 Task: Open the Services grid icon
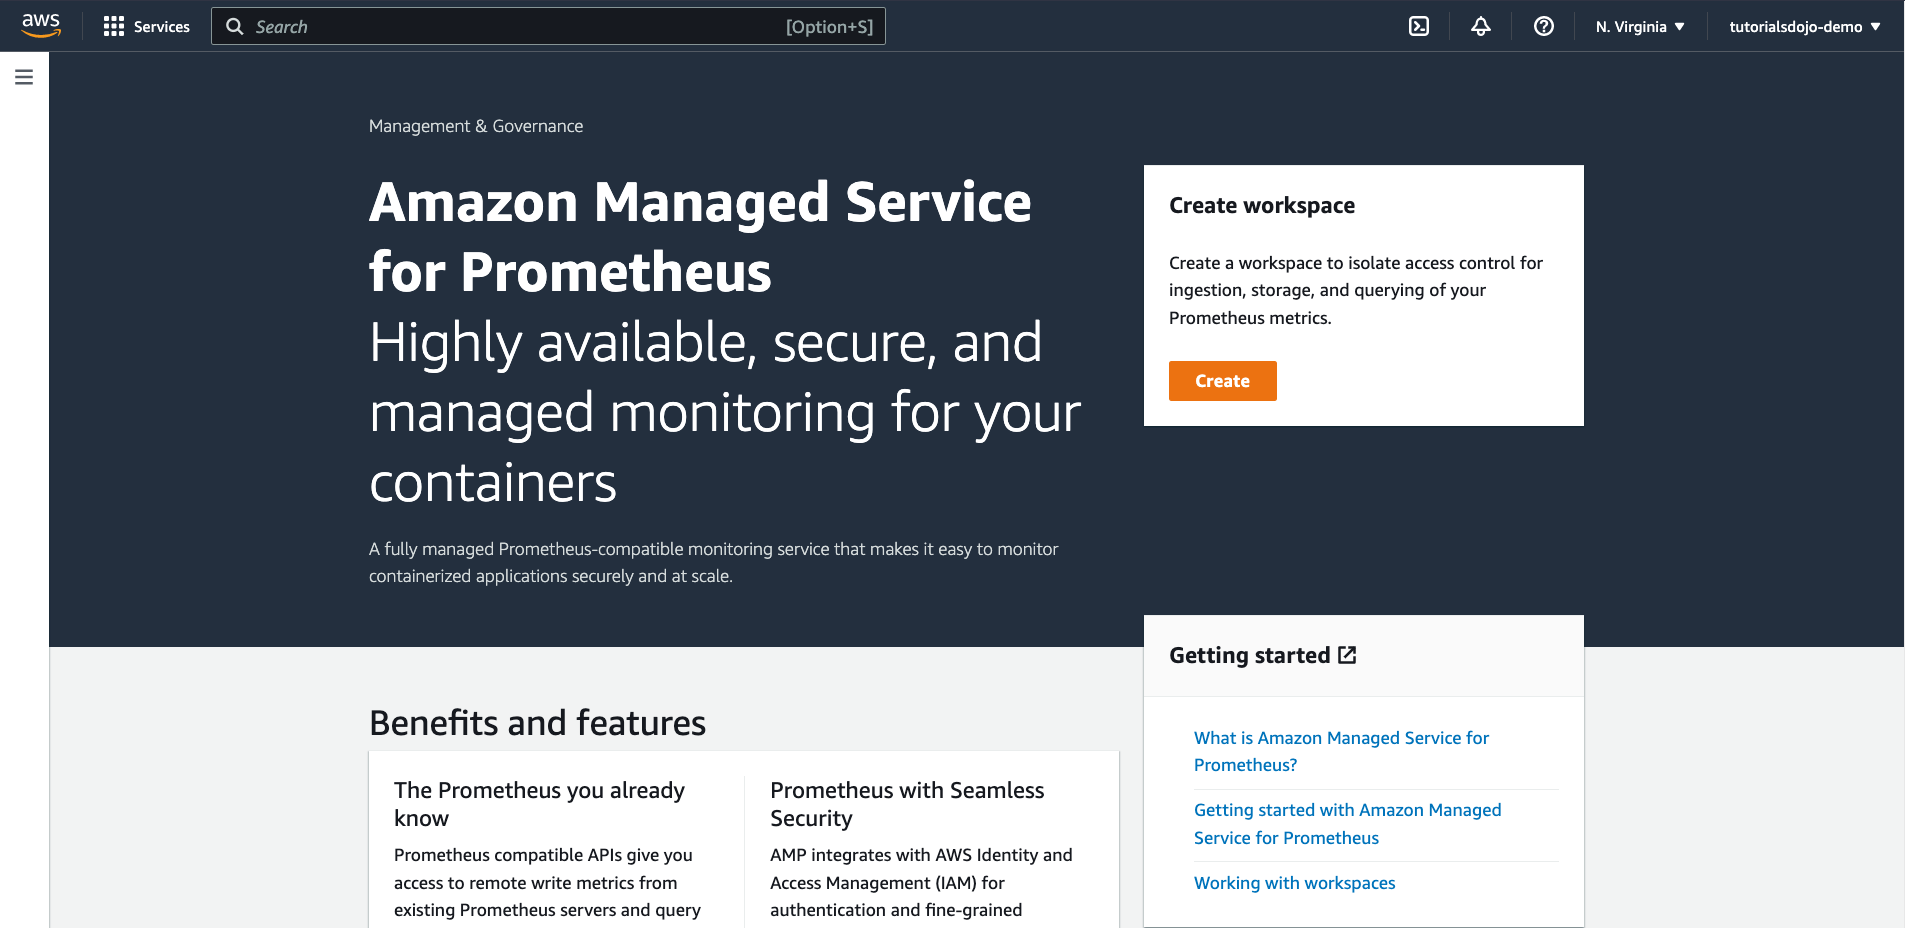[114, 27]
